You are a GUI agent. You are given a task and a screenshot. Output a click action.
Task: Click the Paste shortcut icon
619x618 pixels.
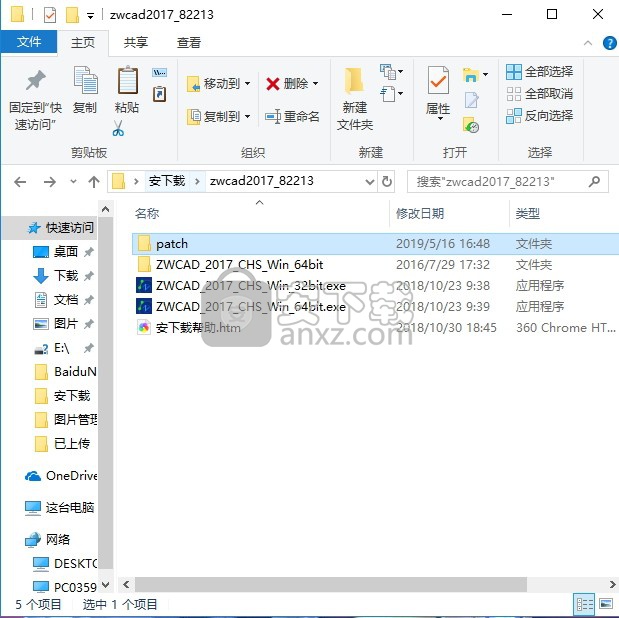[x=159, y=94]
